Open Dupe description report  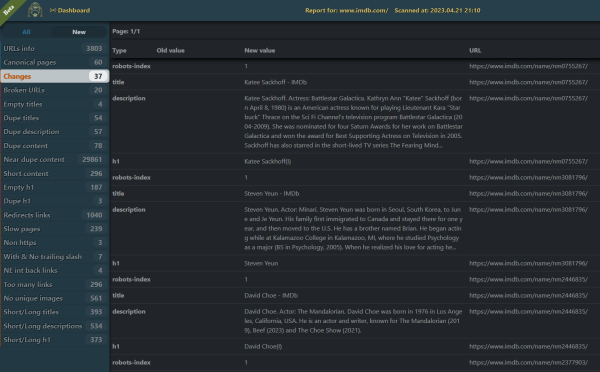(x=54, y=132)
